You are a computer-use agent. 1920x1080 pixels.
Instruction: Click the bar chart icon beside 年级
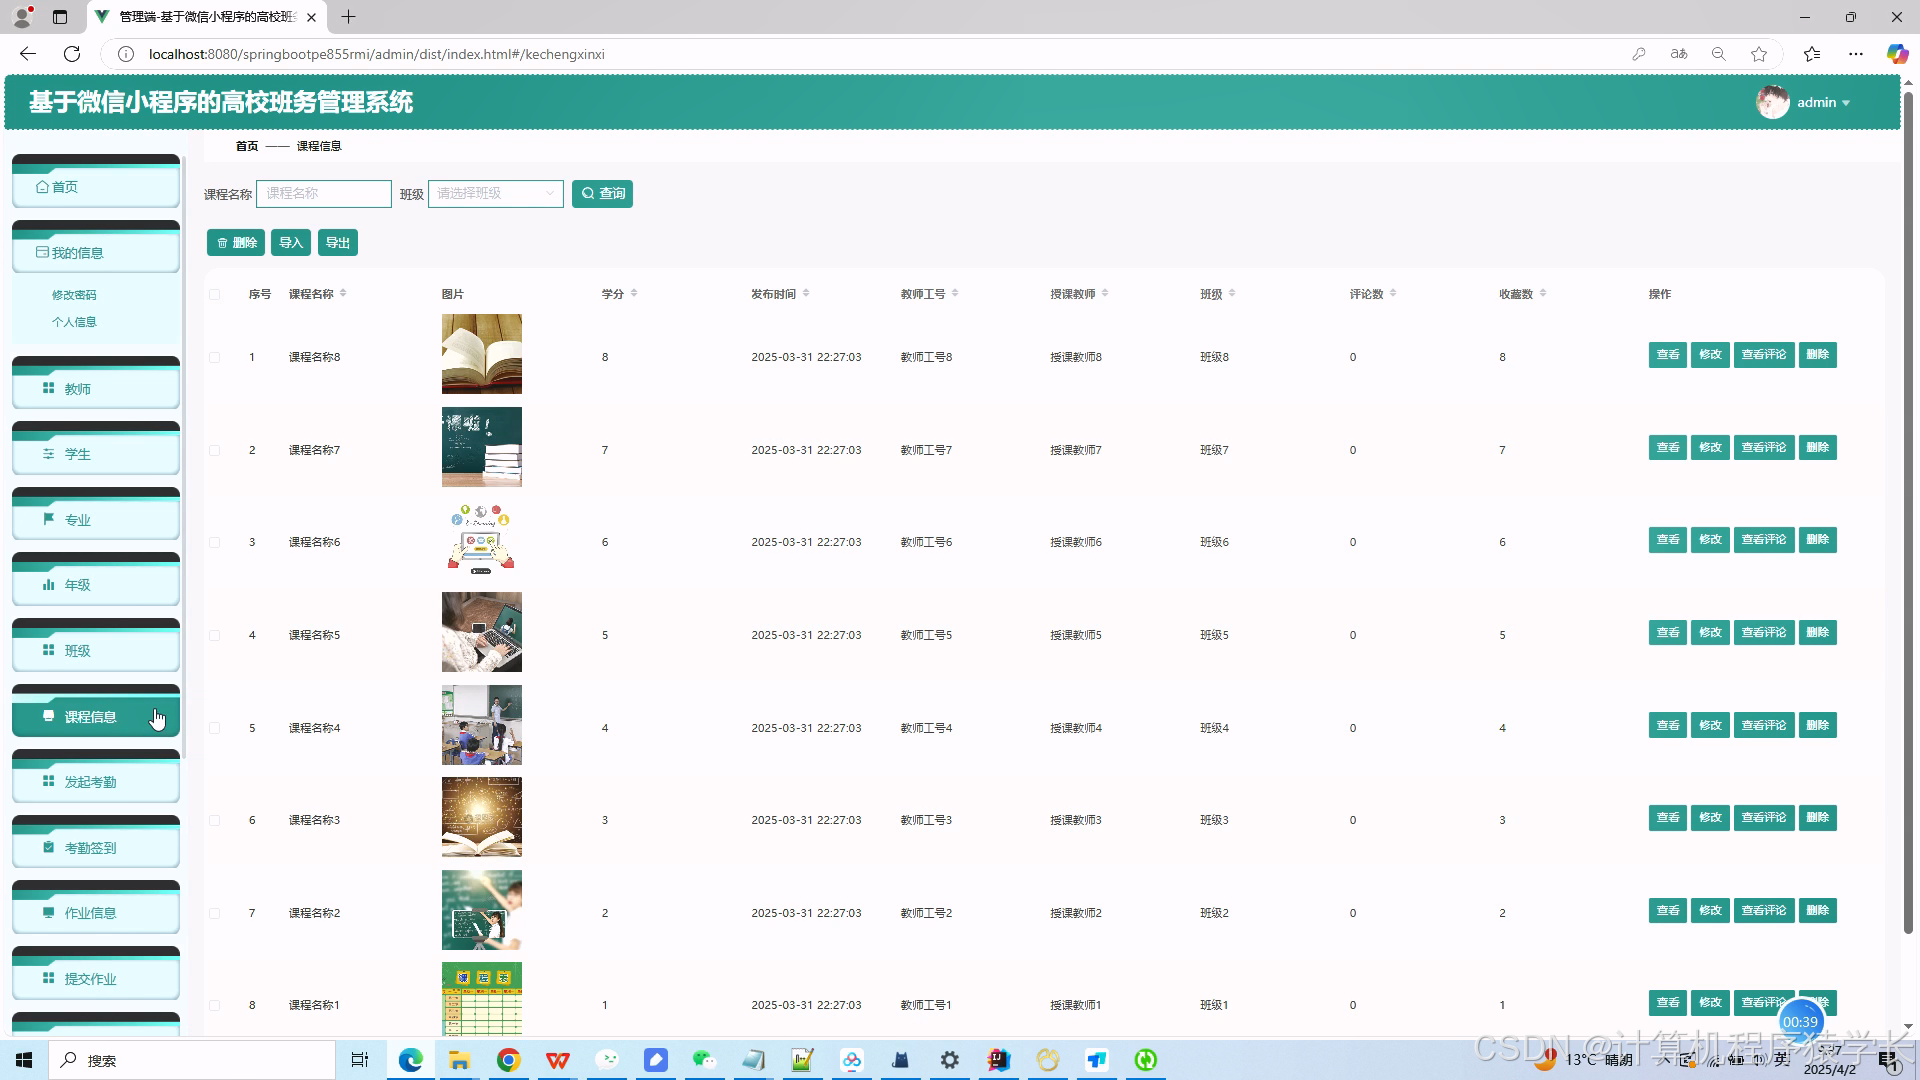[x=48, y=585]
